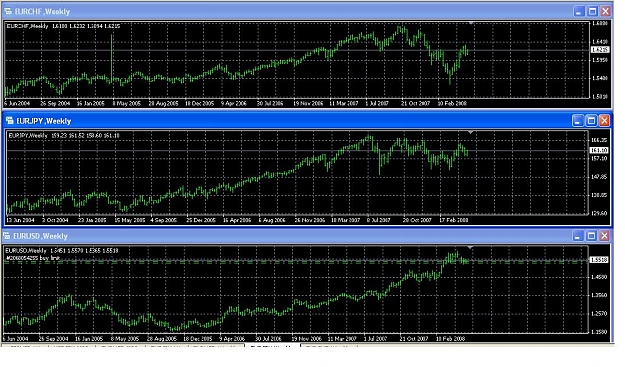
Task: Click the EURUSD,Weekly OHLC info line in chart
Action: pyautogui.click(x=62, y=251)
